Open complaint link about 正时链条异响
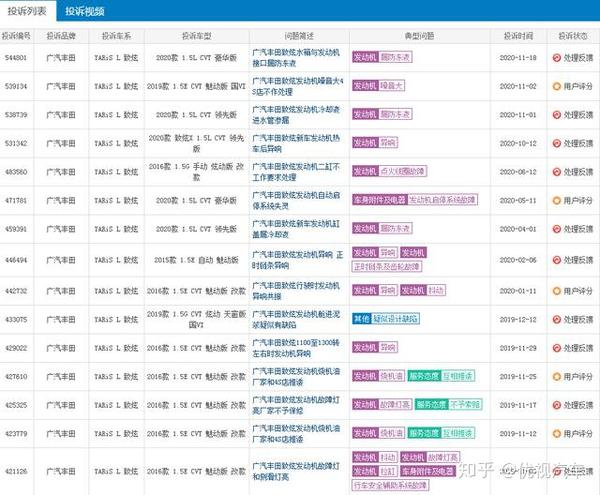This screenshot has height=495, width=600. 297,260
